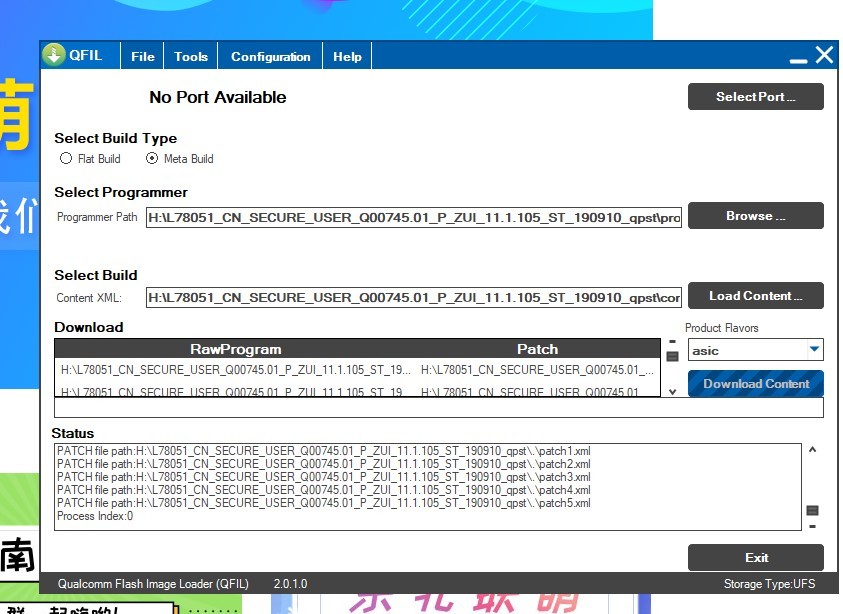
Task: Click the status line ending in patch5.xml
Action: [324, 503]
